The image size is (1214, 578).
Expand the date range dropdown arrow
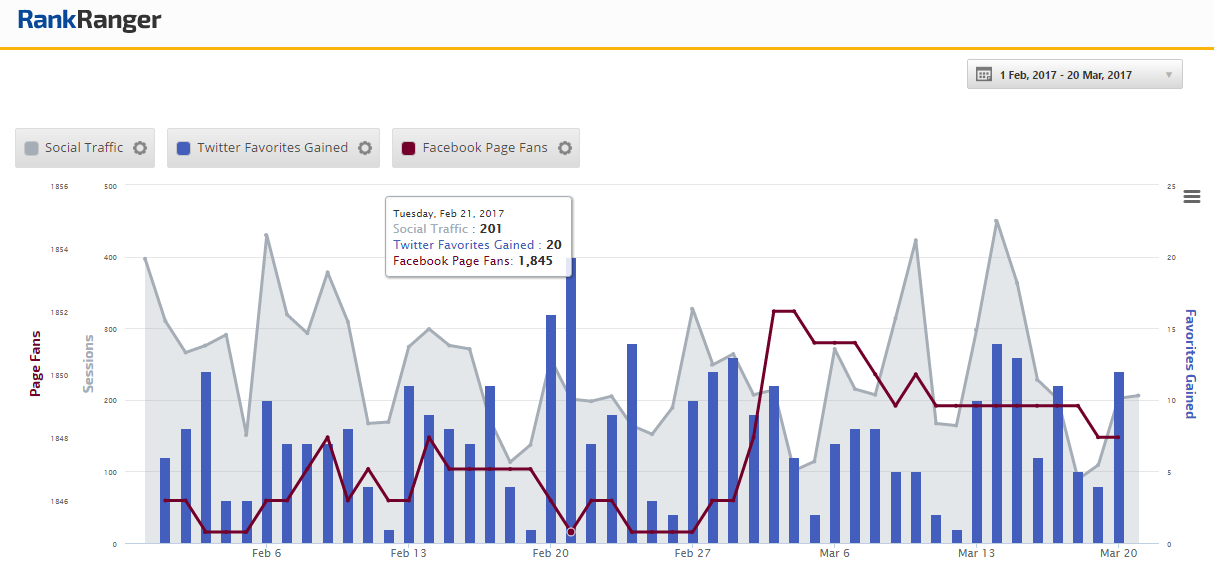click(x=1168, y=75)
